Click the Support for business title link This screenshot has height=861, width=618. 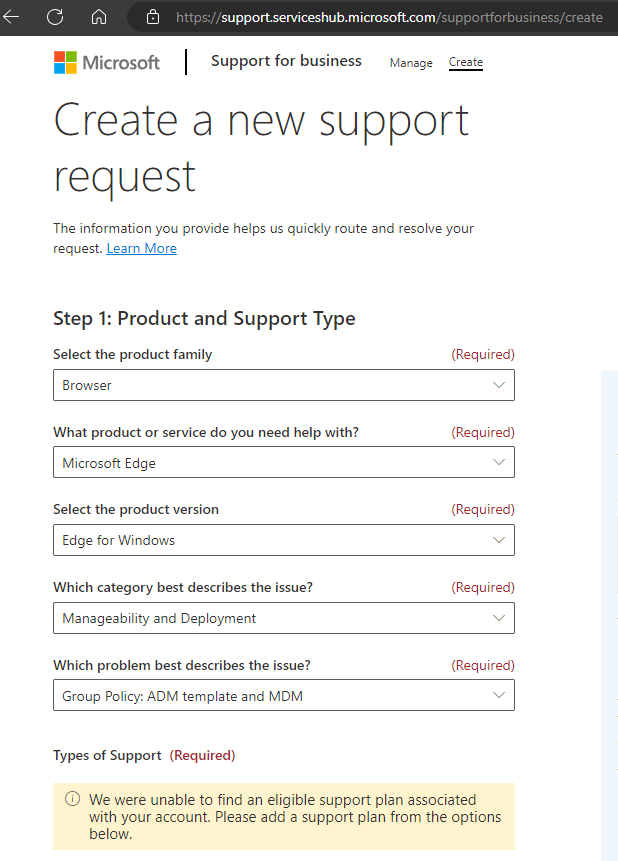286,61
